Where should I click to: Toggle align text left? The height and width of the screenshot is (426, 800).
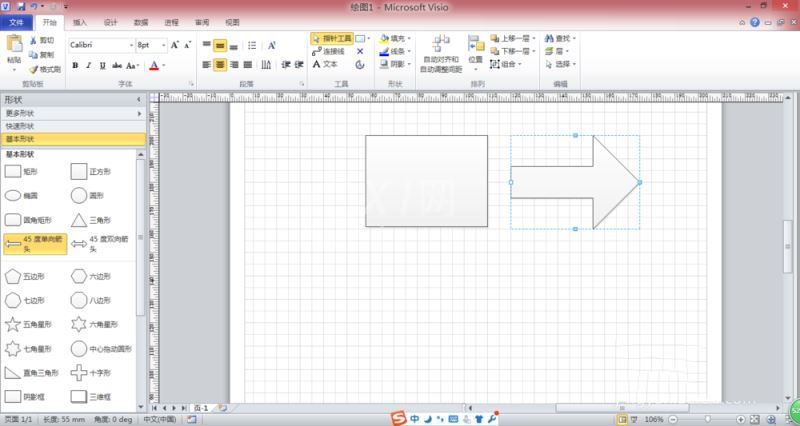point(207,65)
